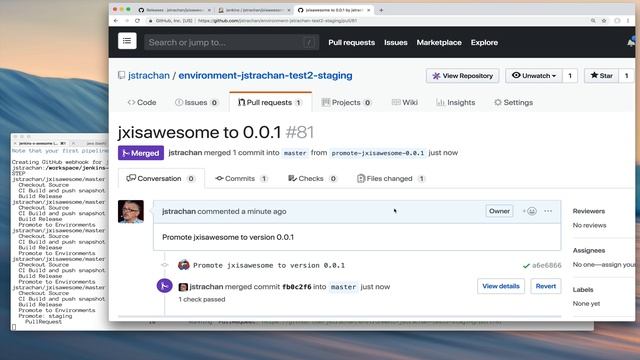The height and width of the screenshot is (360, 640).
Task: Switch to the first browser tab Releases
Action: point(174,10)
